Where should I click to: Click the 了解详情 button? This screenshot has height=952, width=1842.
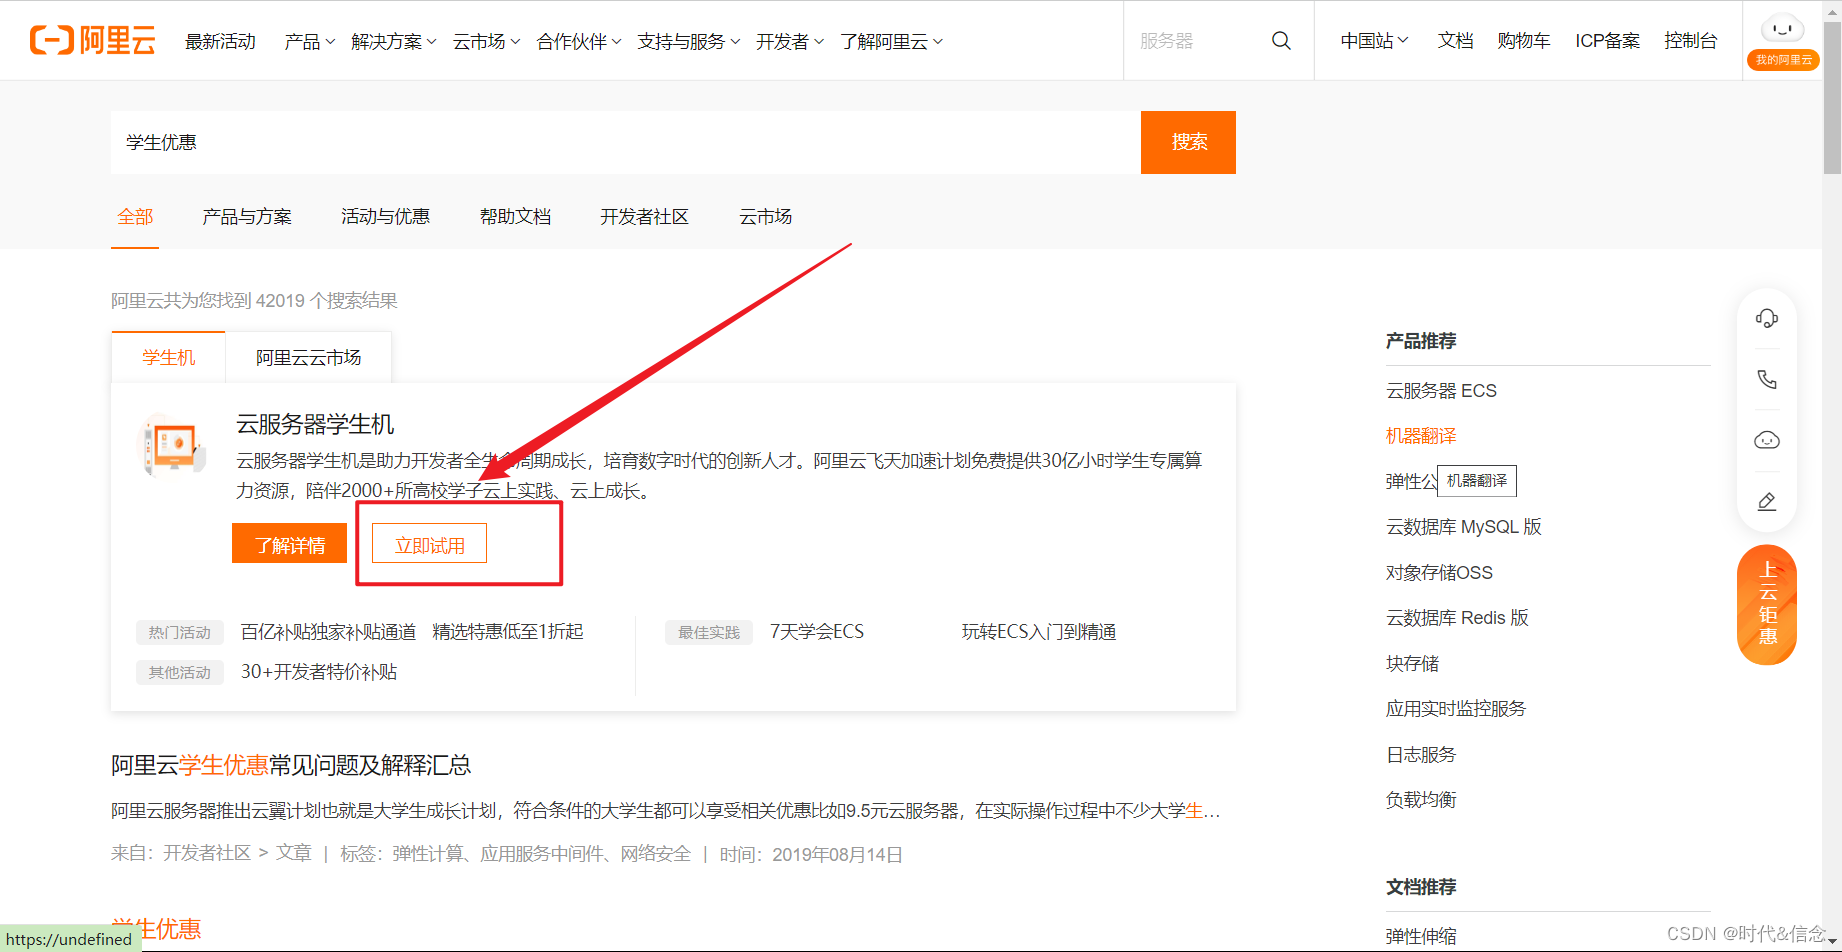pyautogui.click(x=289, y=544)
